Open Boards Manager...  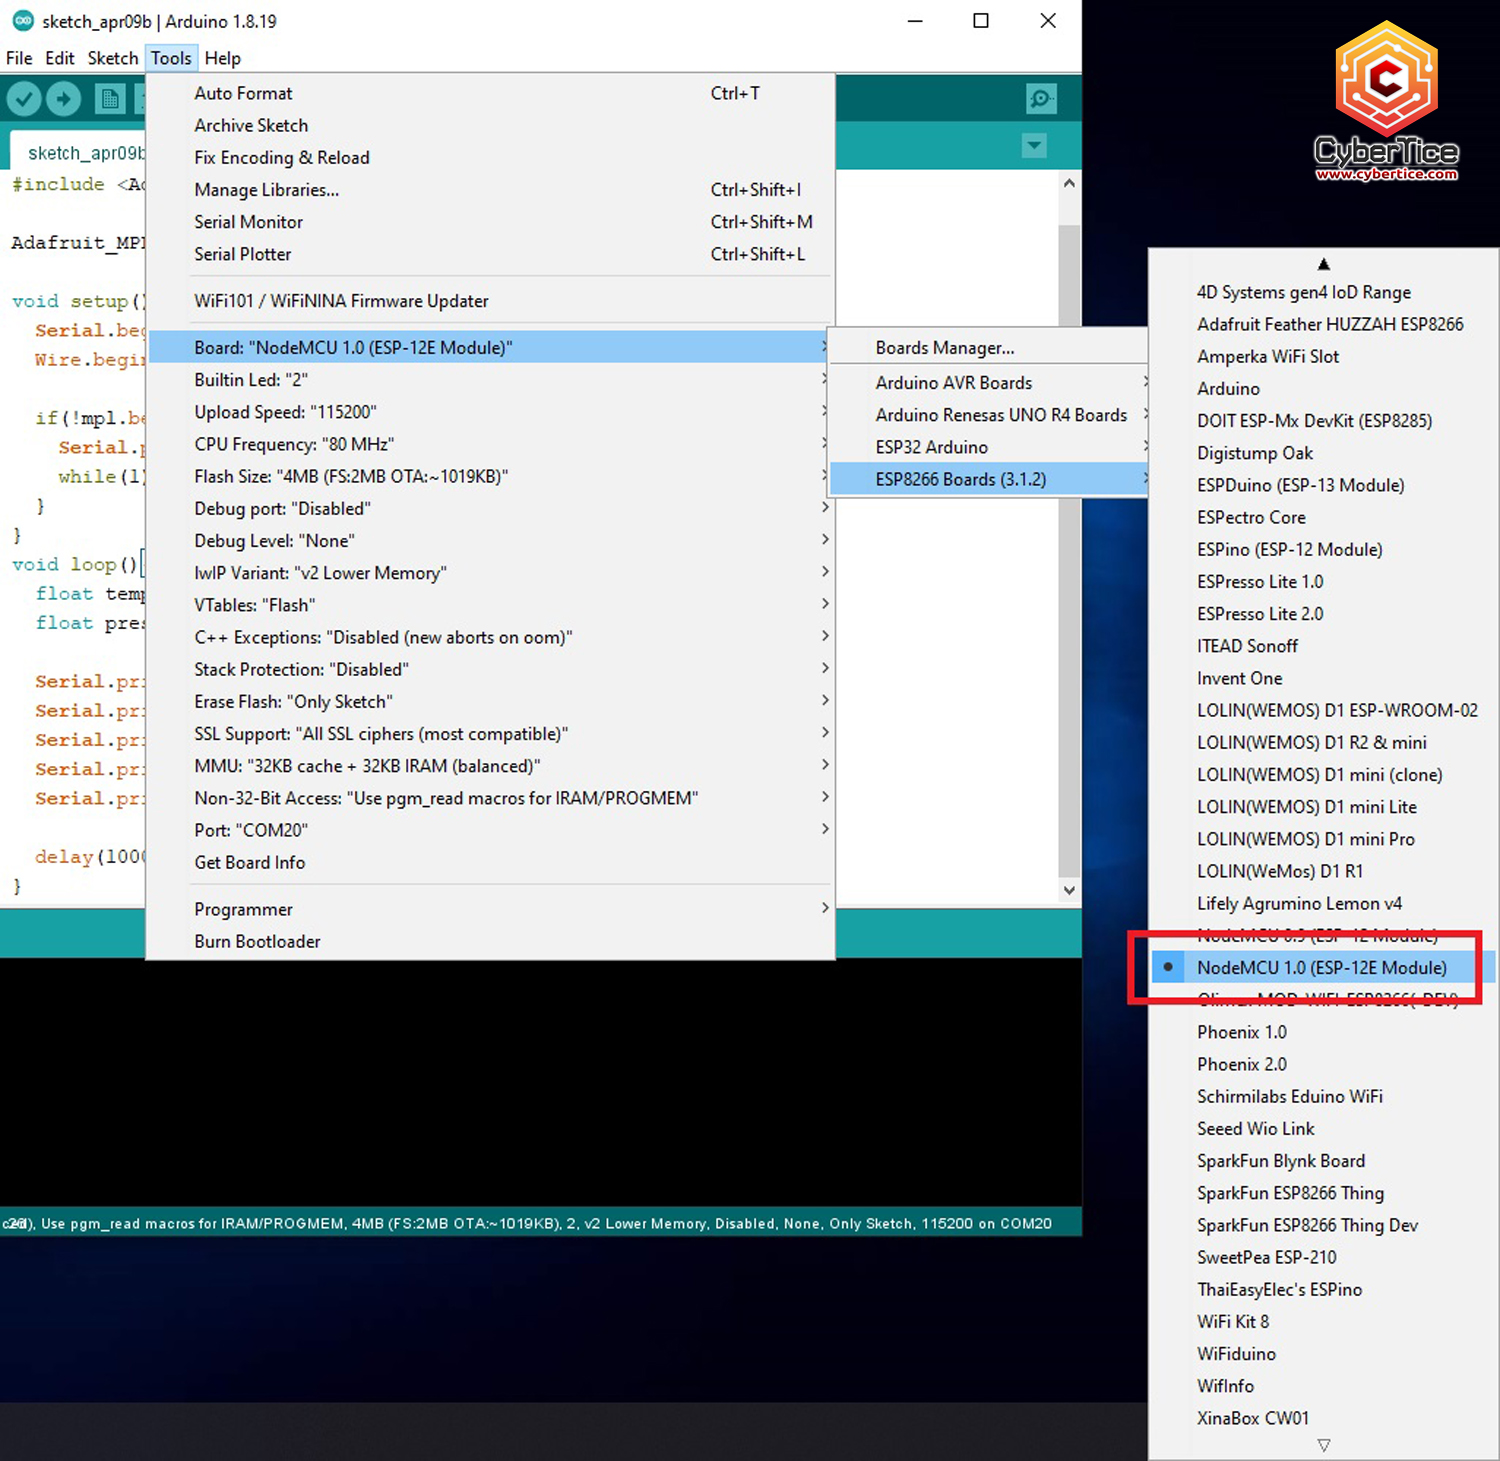pyautogui.click(x=944, y=348)
